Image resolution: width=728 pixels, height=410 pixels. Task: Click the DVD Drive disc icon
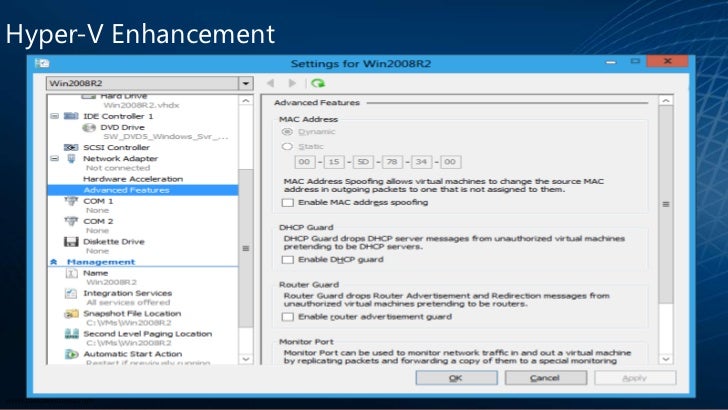pos(89,127)
